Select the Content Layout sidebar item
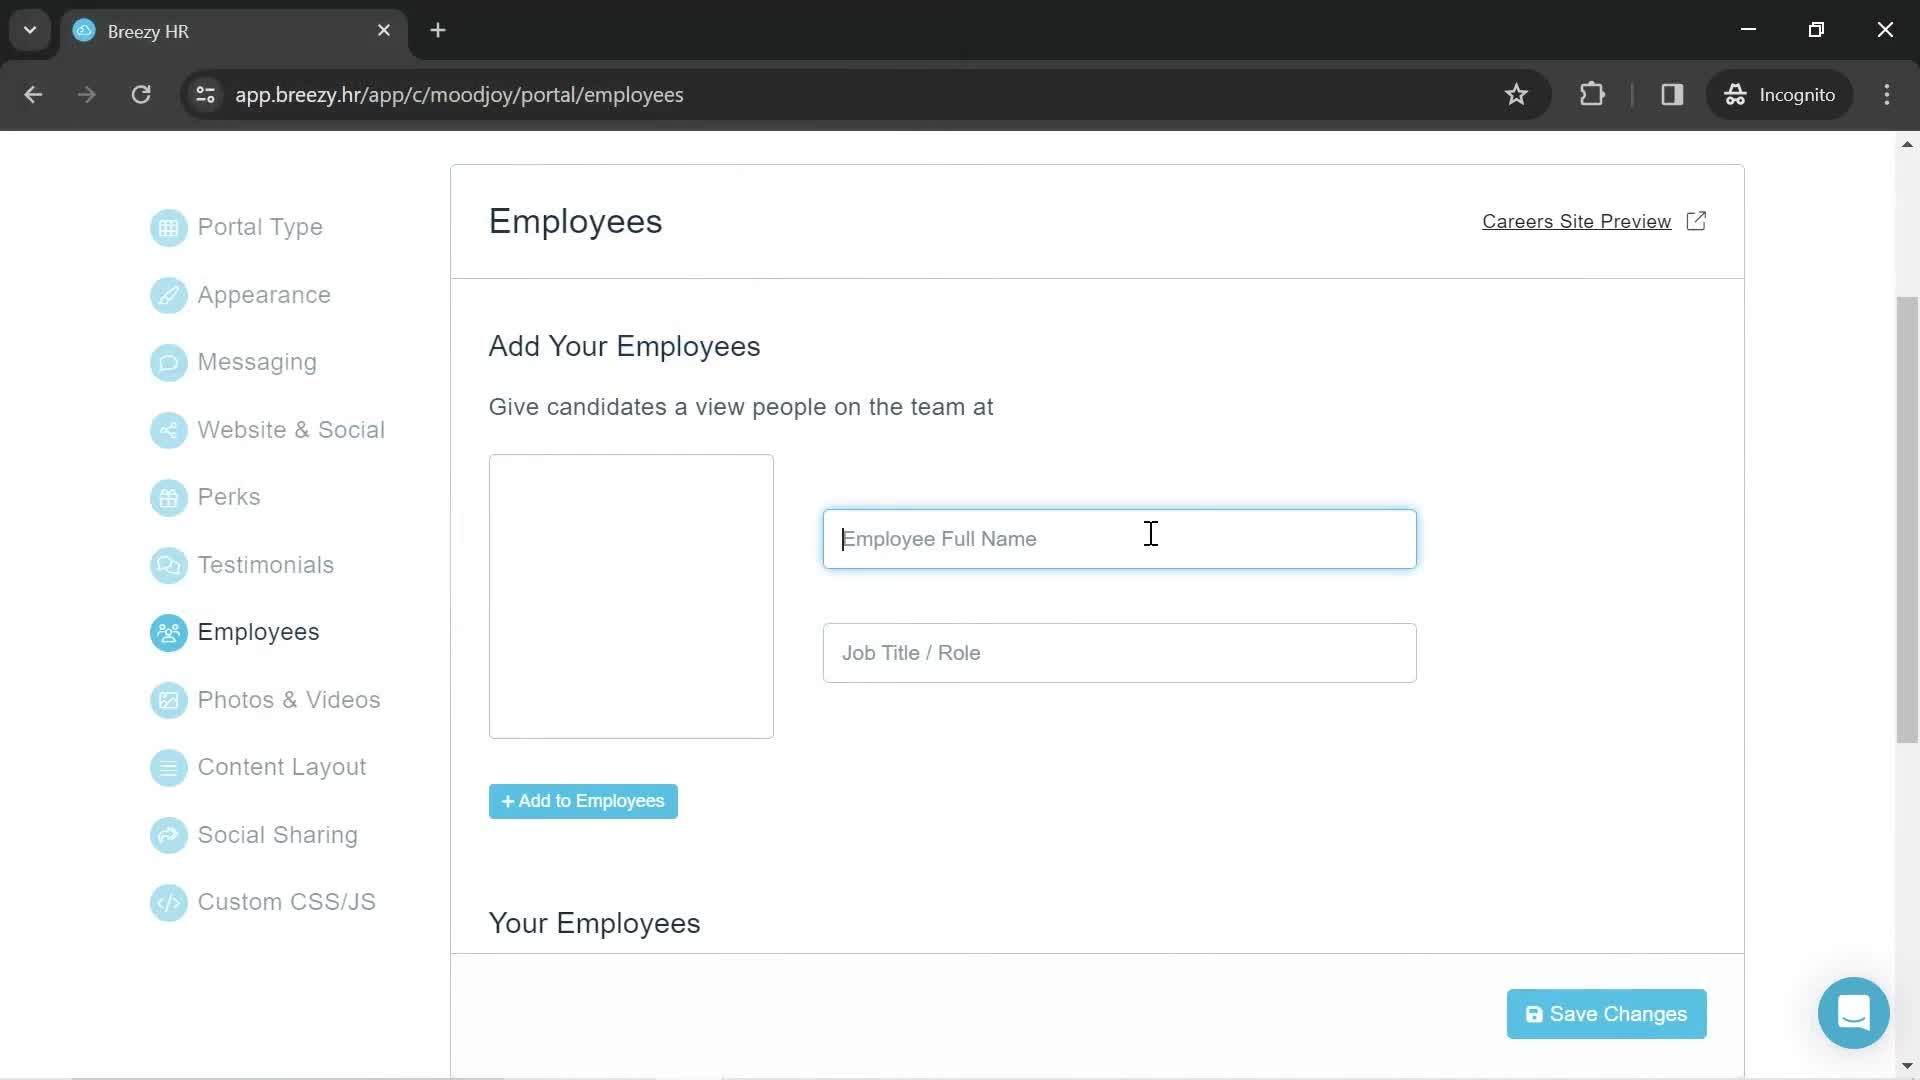1920x1080 pixels. (x=282, y=766)
